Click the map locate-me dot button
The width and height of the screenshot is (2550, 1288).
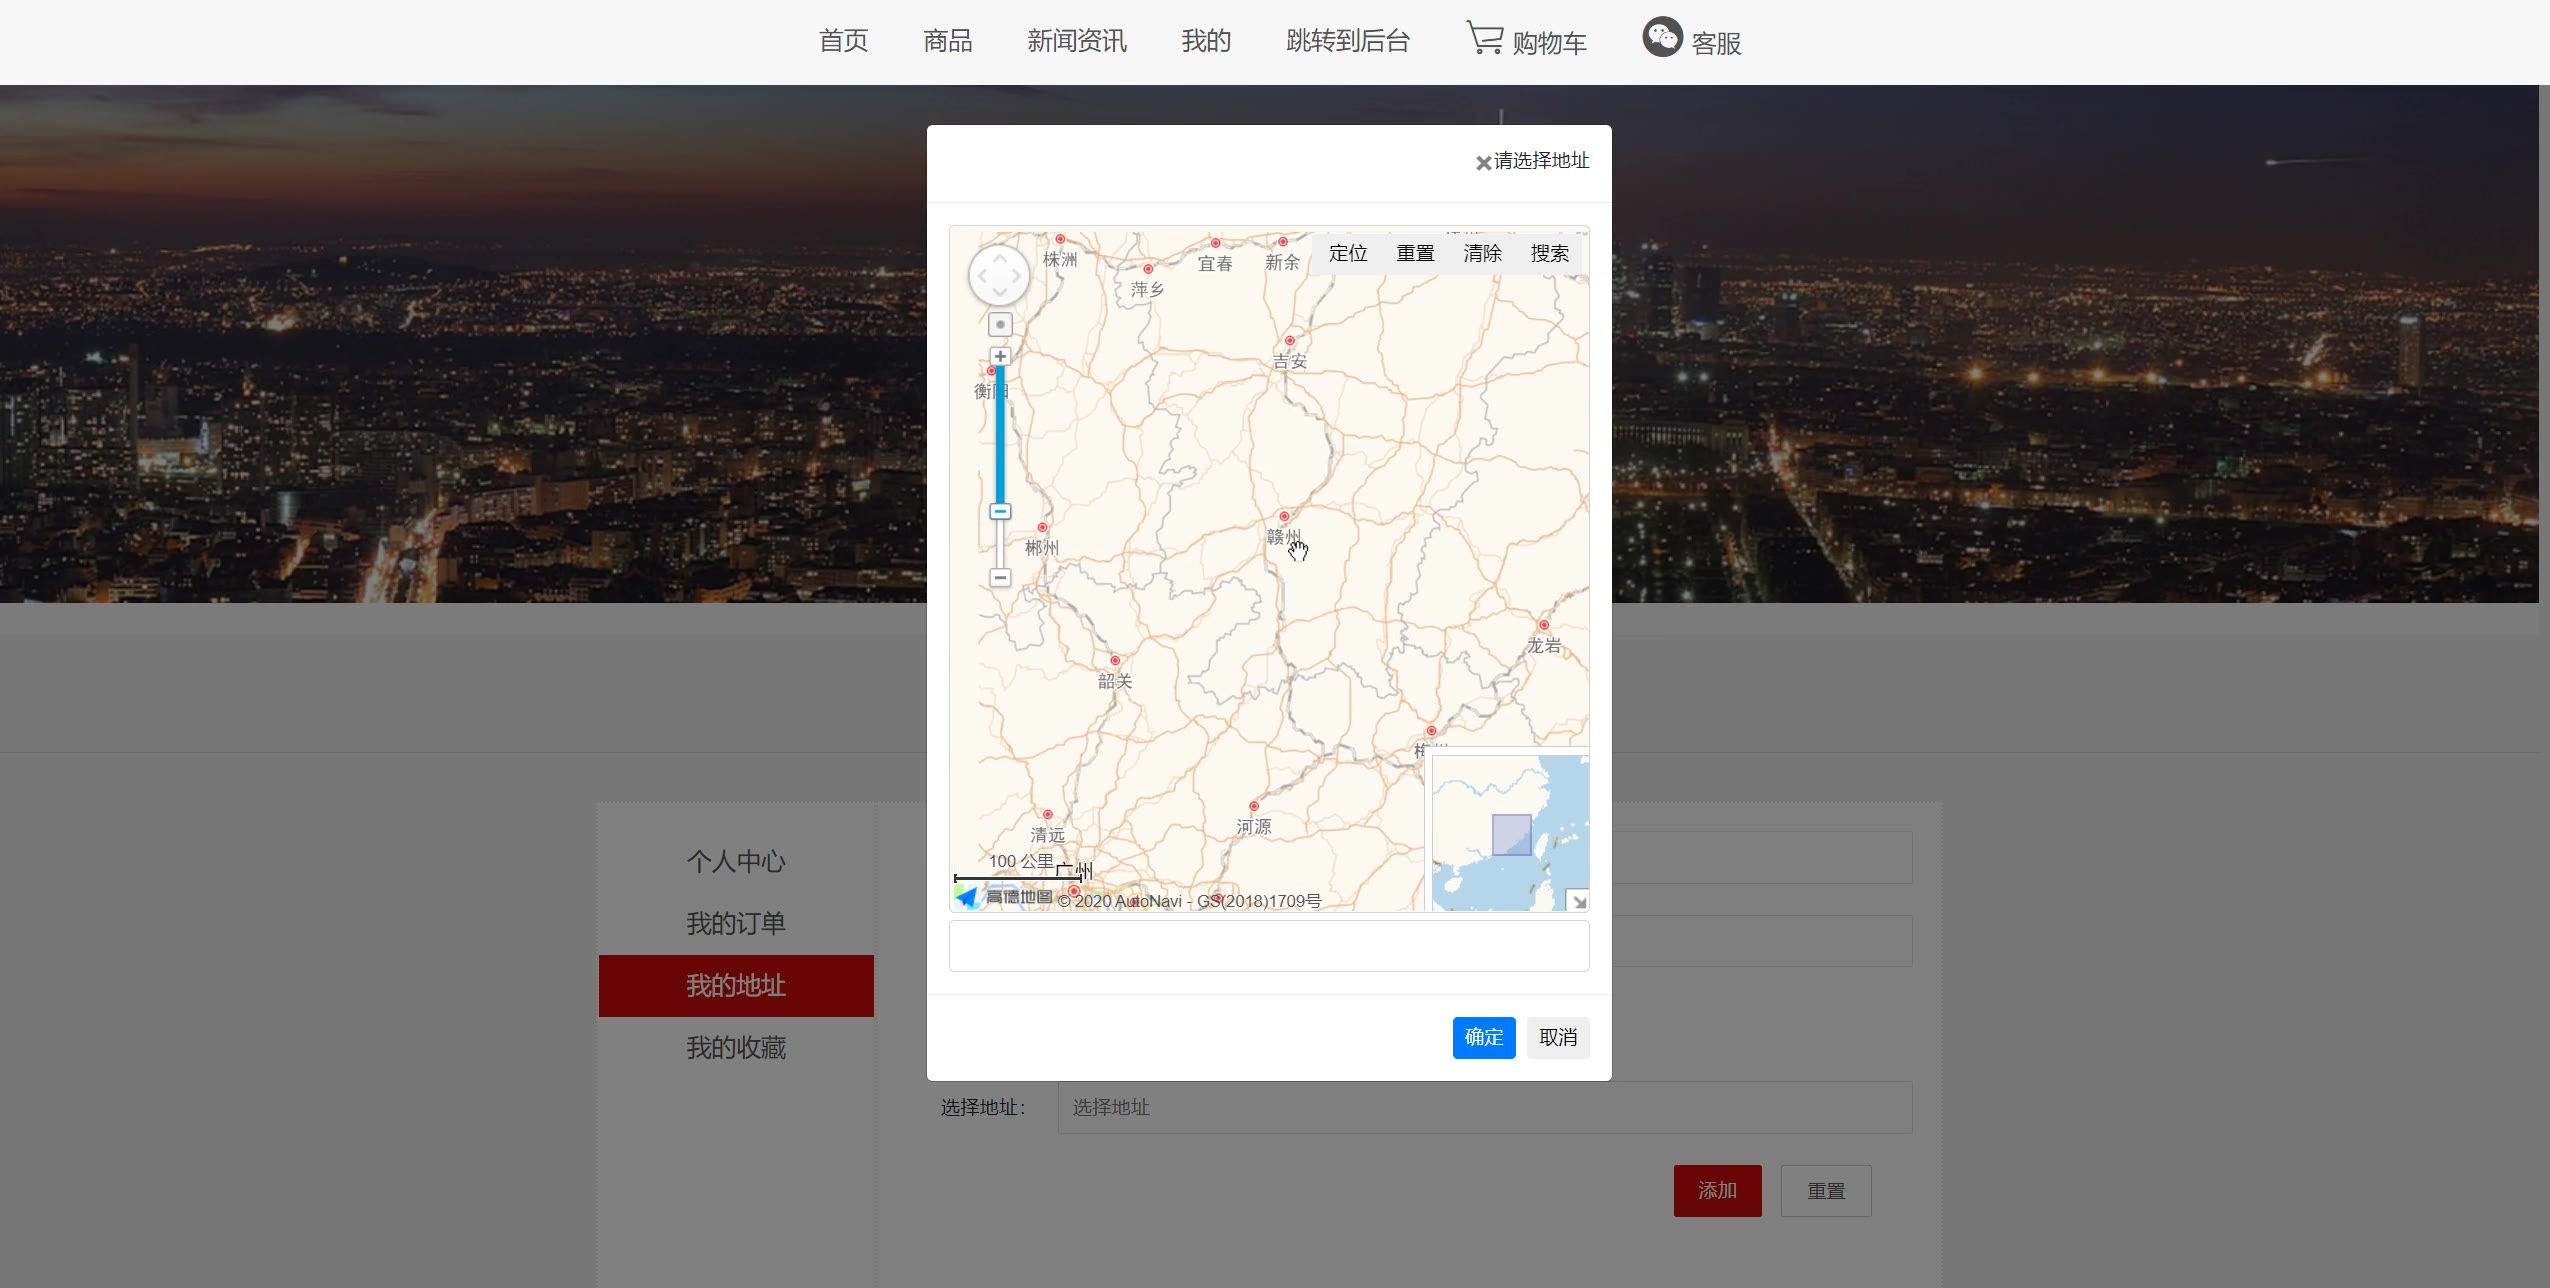tap(1000, 324)
